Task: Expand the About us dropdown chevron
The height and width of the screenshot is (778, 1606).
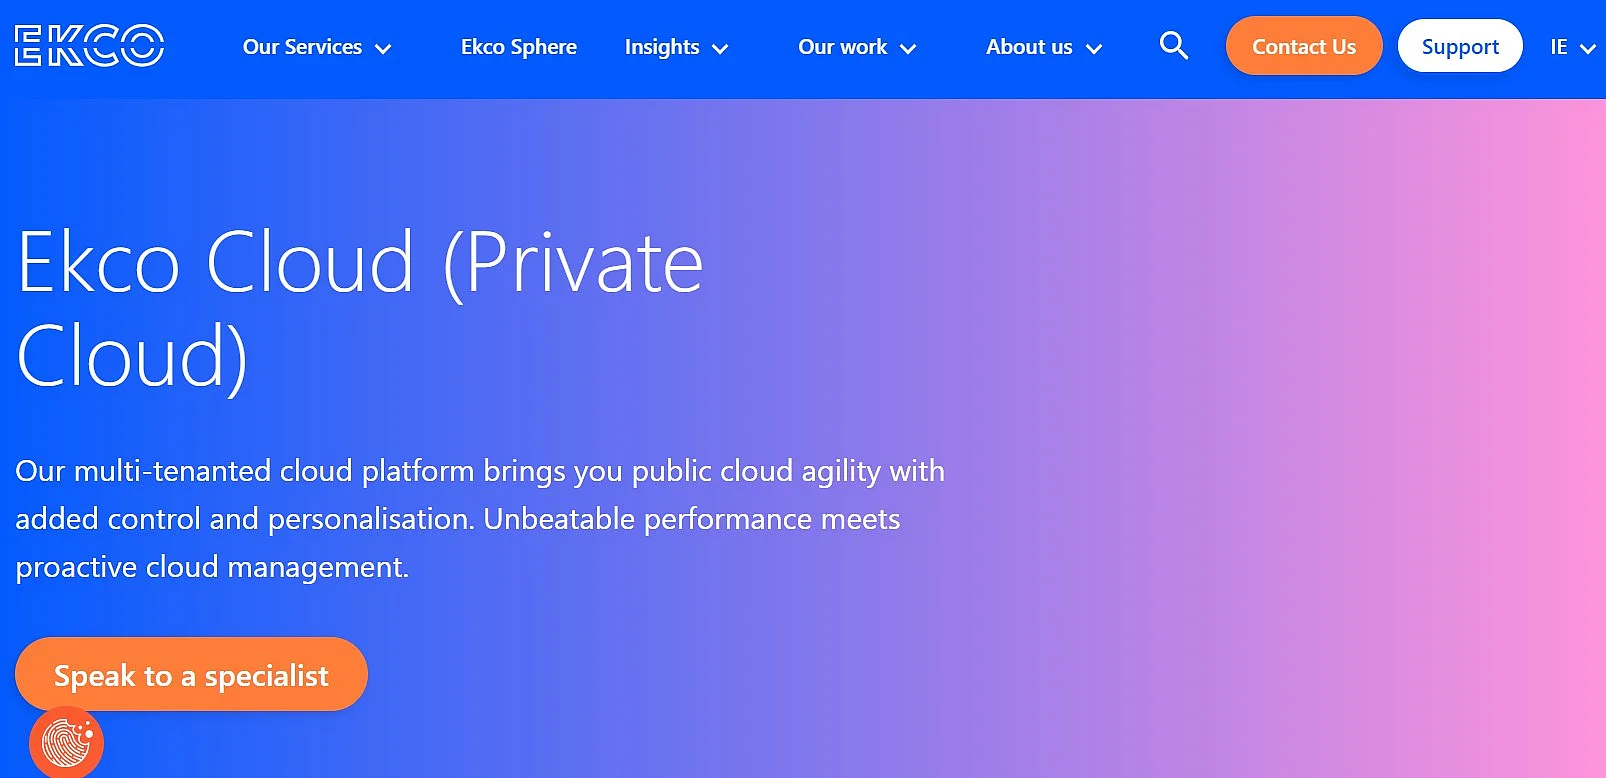Action: [1094, 48]
